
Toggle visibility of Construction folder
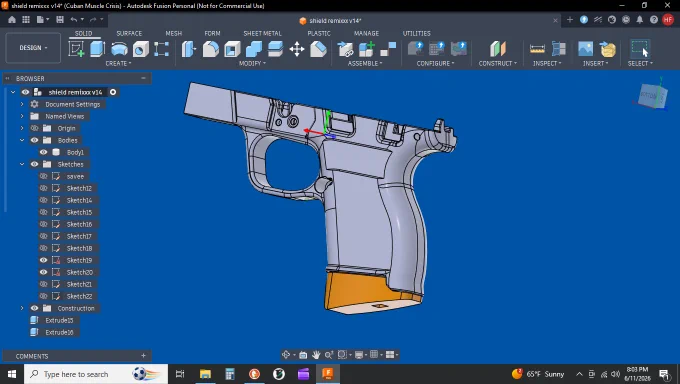(34, 308)
